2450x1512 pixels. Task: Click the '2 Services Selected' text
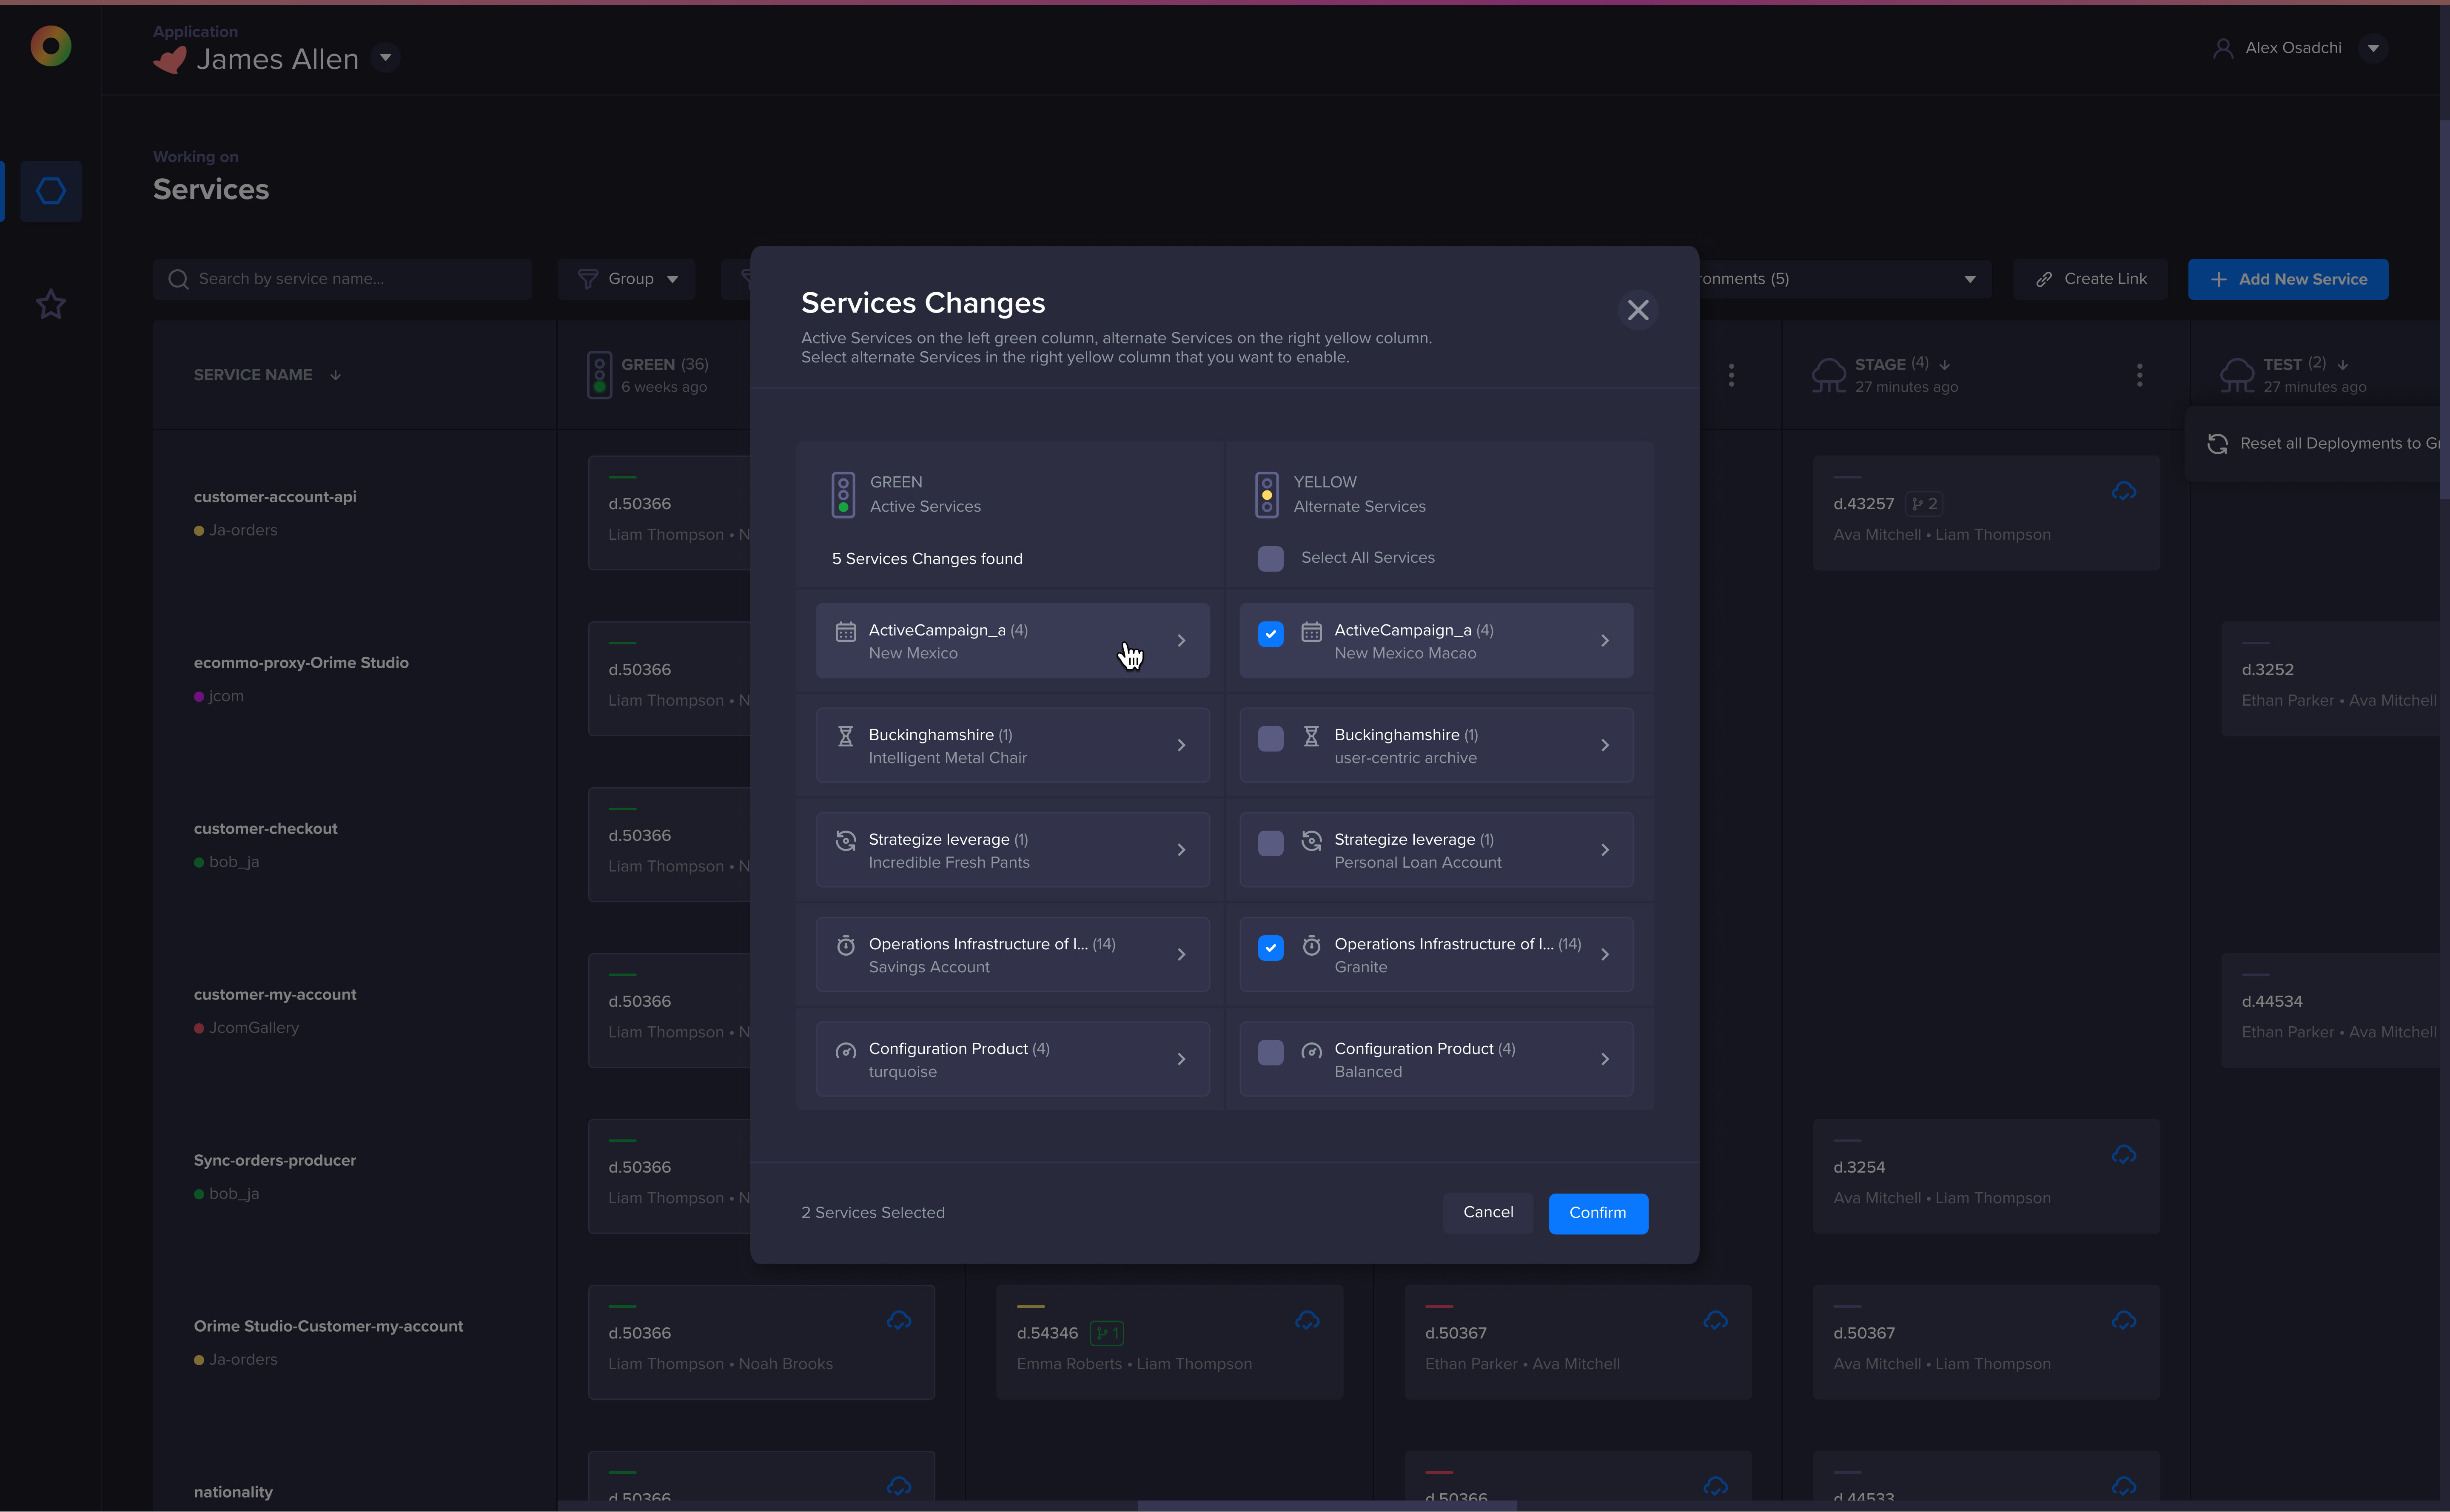click(873, 1213)
